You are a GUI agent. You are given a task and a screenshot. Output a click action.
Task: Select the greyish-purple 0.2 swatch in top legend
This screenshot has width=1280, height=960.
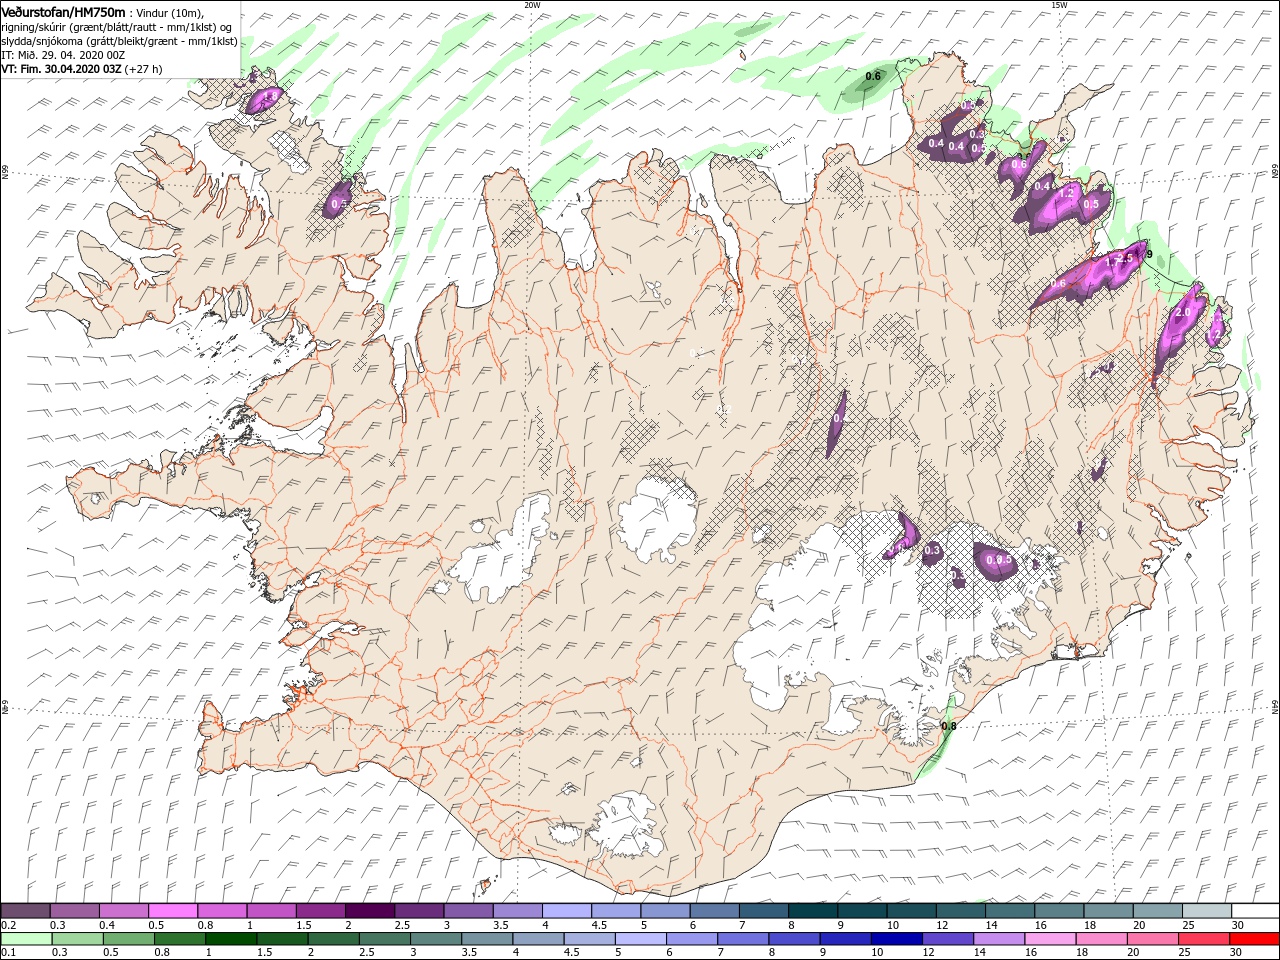point(25,912)
